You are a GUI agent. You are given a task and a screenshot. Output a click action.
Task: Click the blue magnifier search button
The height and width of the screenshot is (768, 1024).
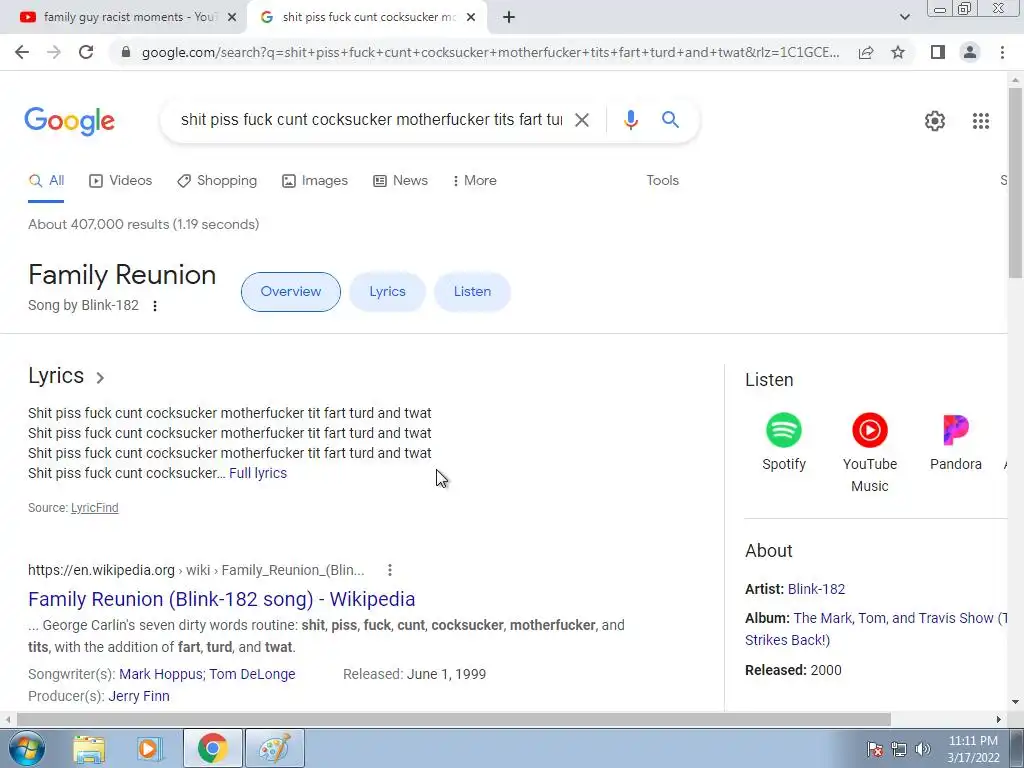tap(670, 120)
